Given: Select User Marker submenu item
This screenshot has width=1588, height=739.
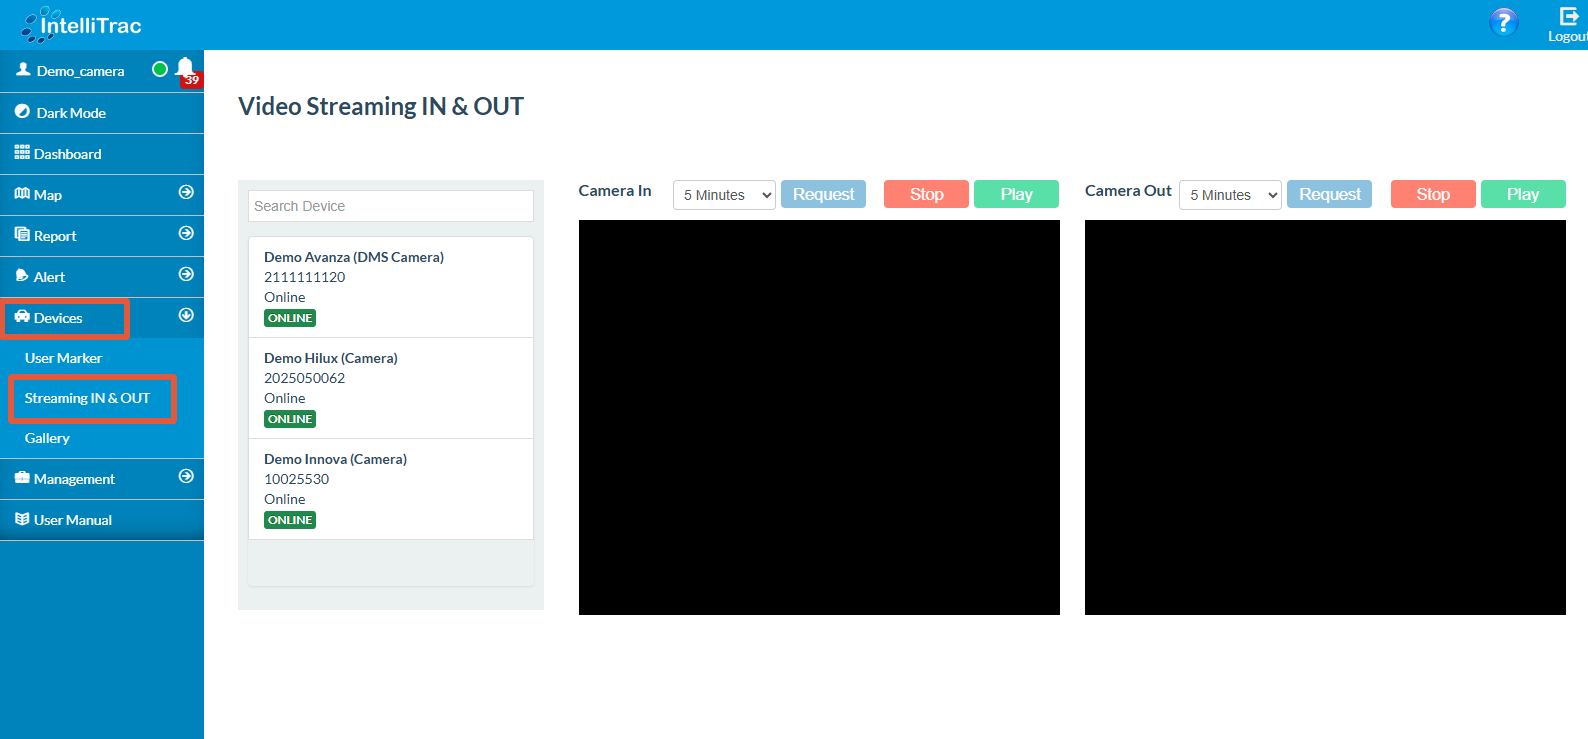Looking at the screenshot, I should pos(63,358).
